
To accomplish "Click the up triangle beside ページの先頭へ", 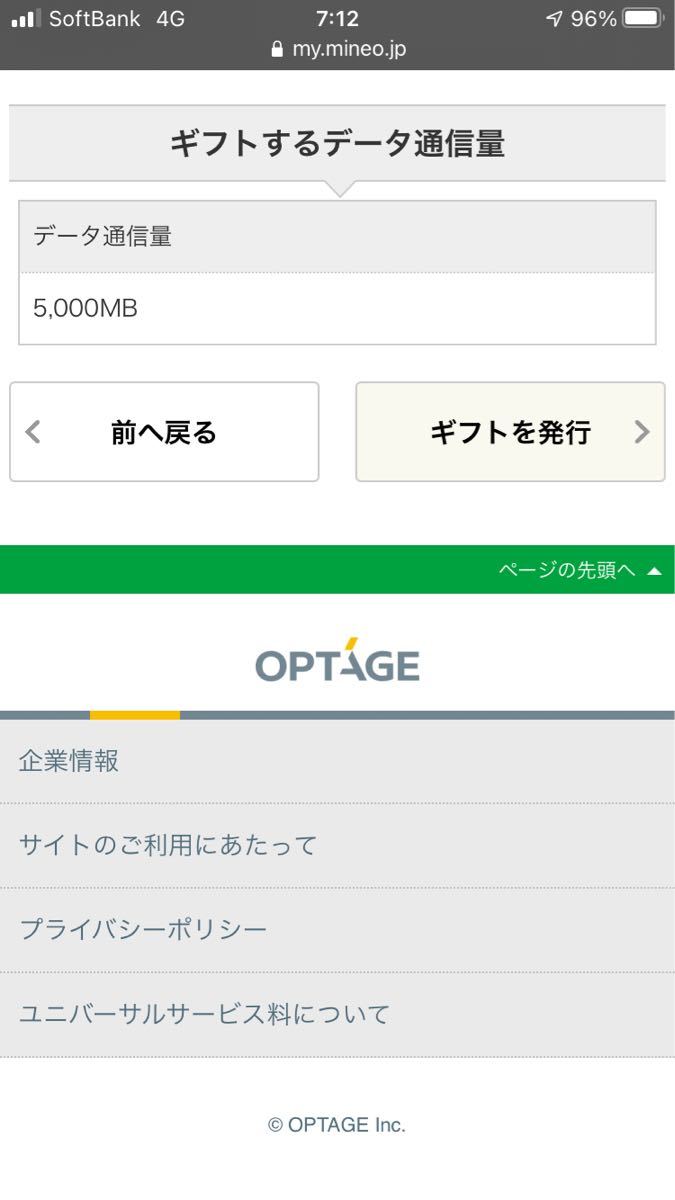I will pyautogui.click(x=654, y=571).
